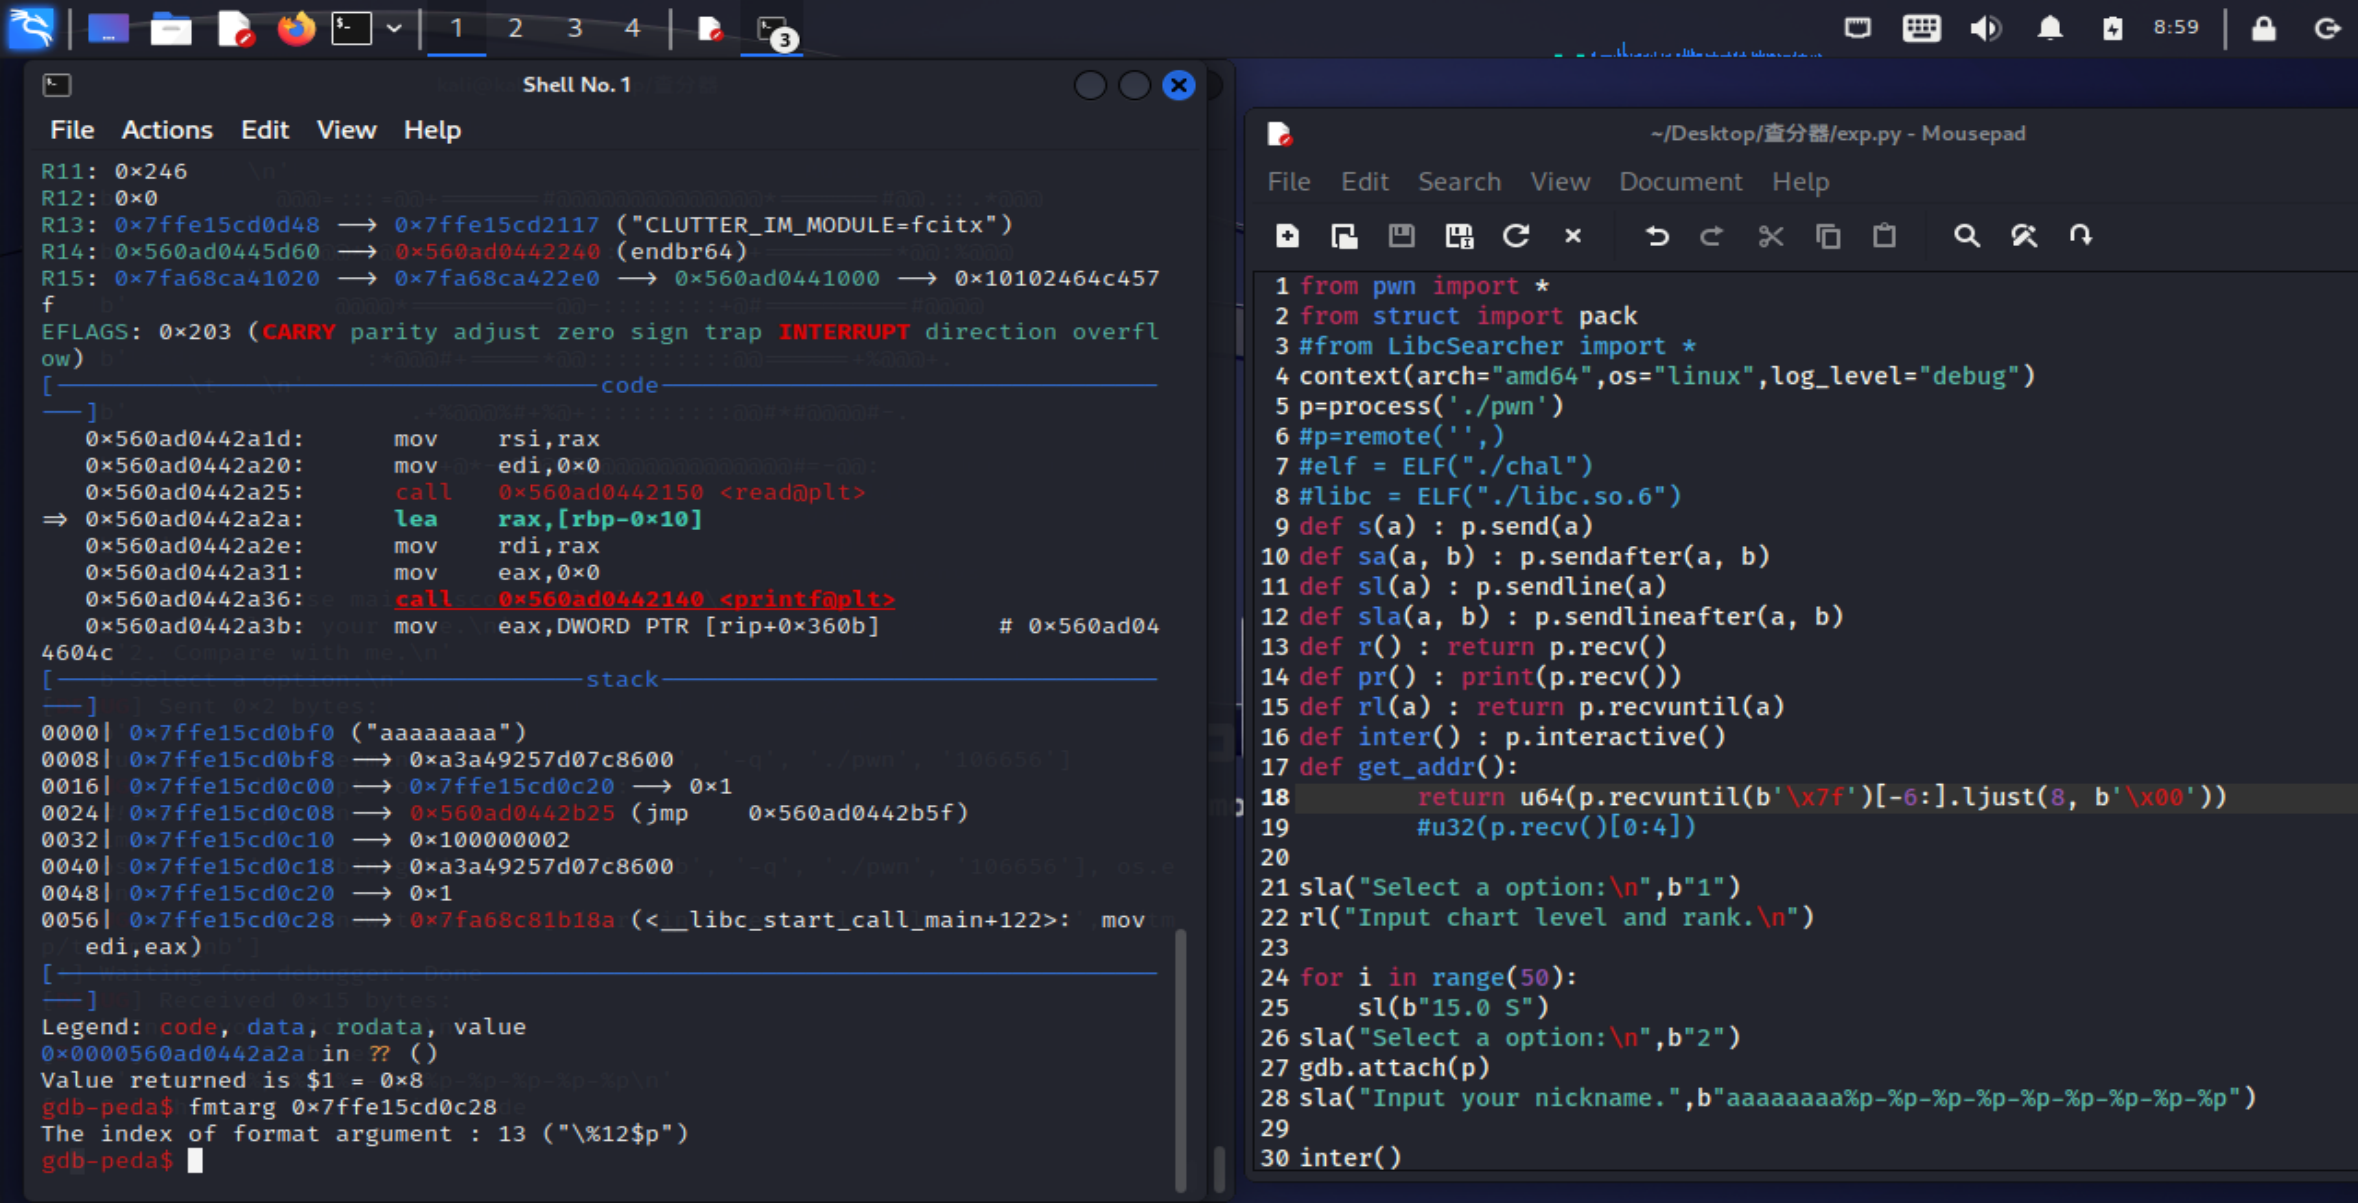
Task: Create a new document in Mousepad
Action: tap(1287, 236)
